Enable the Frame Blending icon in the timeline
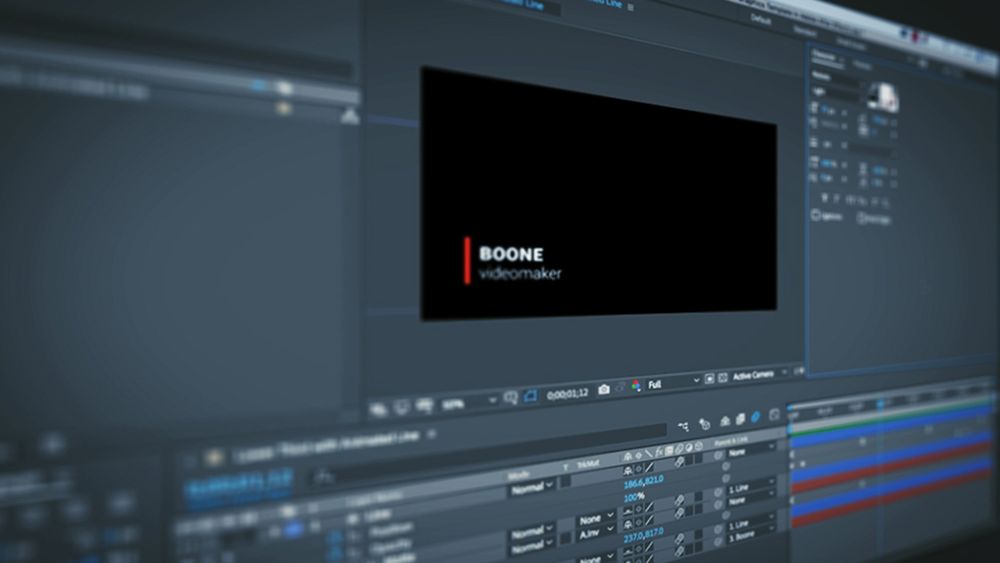 point(740,419)
